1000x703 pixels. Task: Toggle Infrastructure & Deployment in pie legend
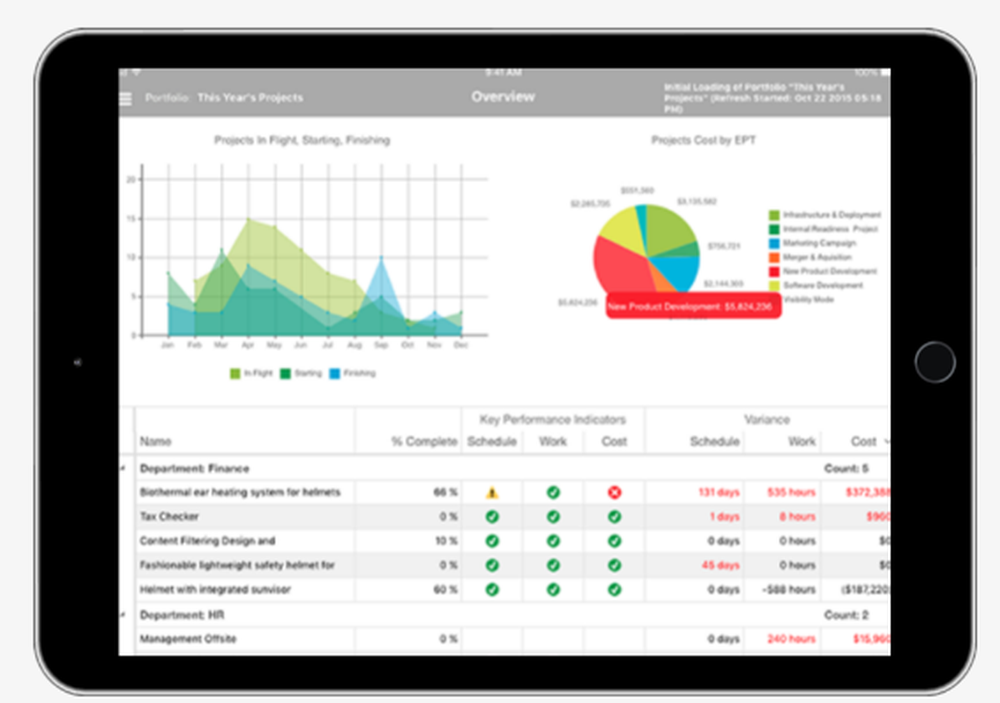click(825, 215)
